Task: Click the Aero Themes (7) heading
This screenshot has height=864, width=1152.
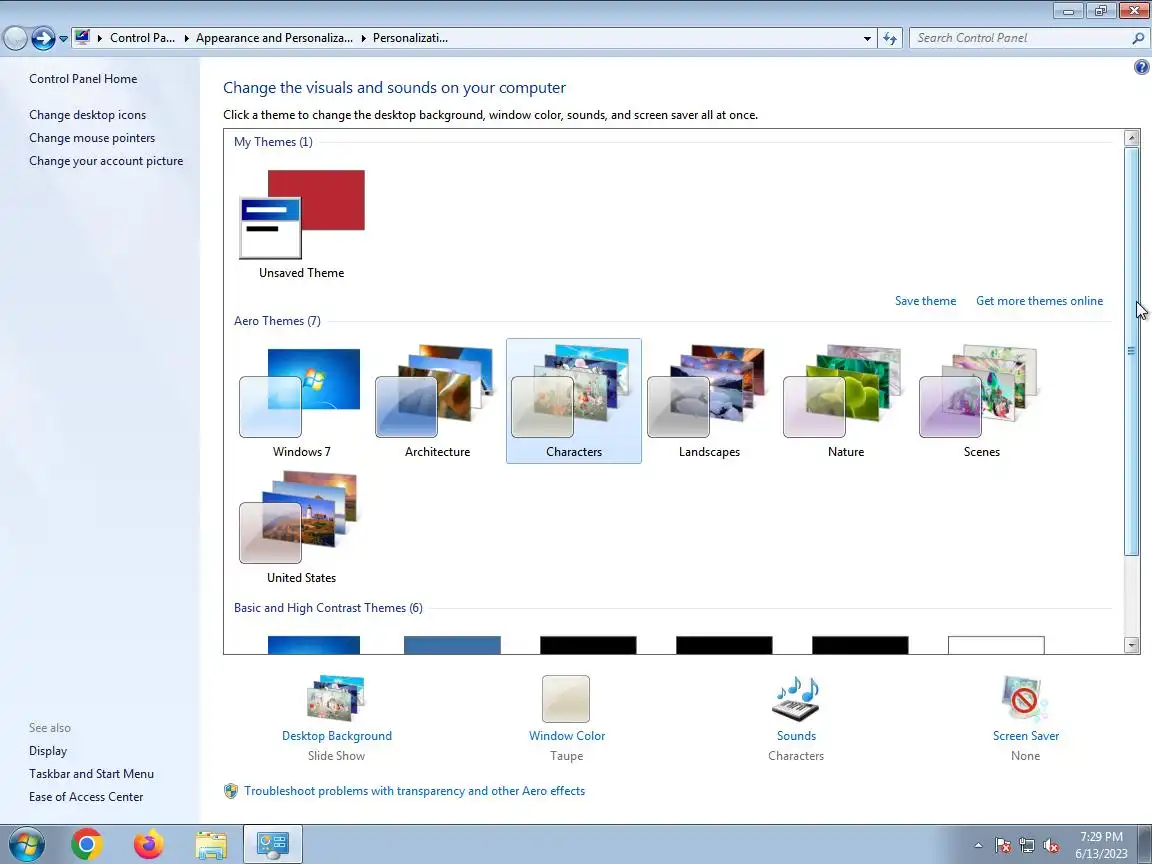Action: [x=277, y=320]
